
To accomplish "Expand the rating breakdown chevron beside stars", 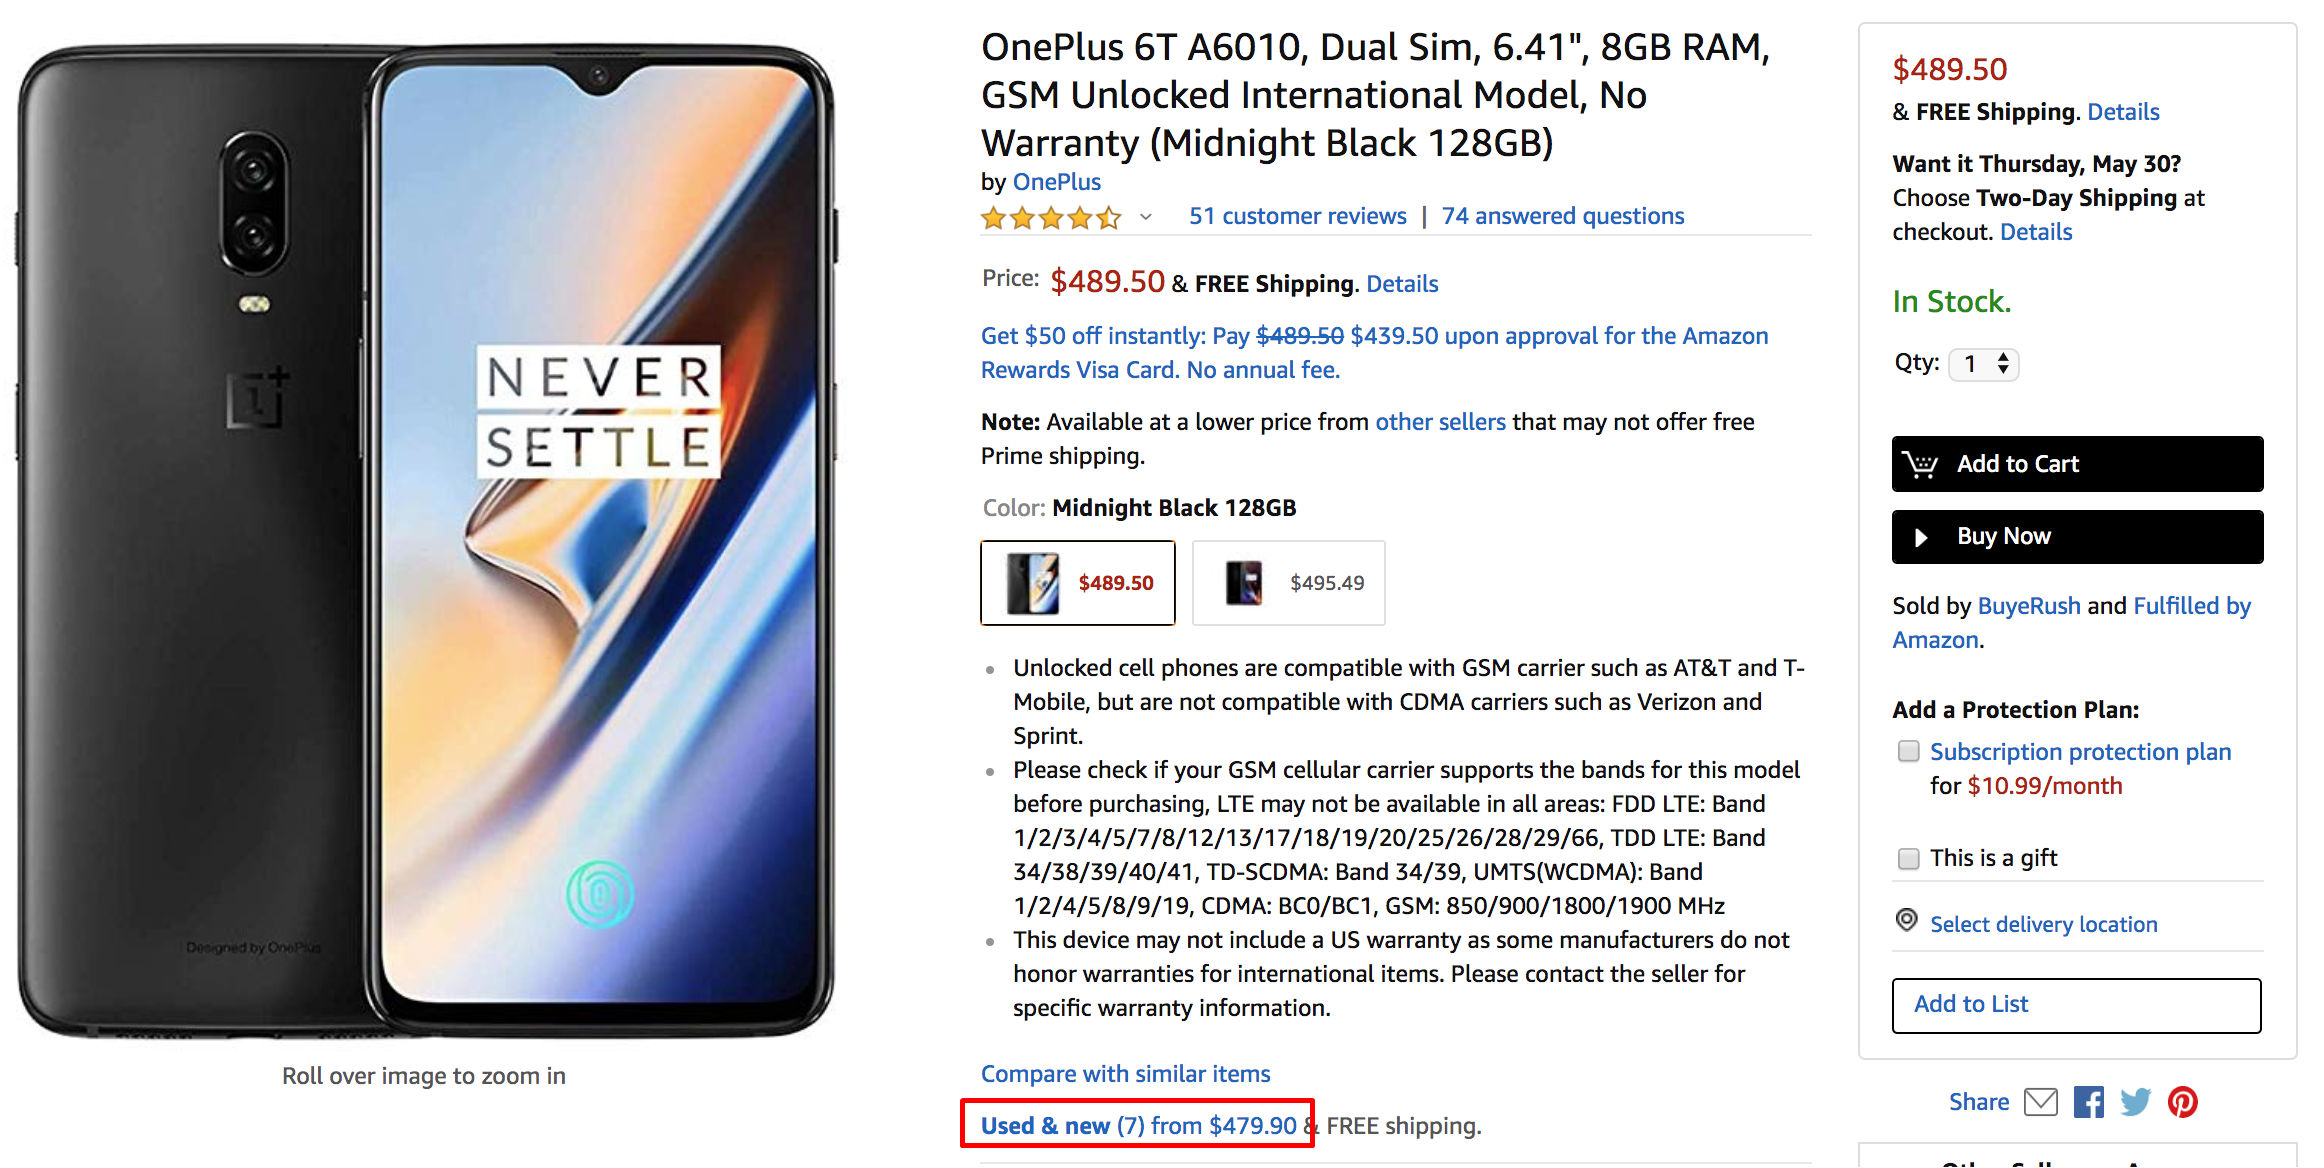I will [x=1146, y=217].
